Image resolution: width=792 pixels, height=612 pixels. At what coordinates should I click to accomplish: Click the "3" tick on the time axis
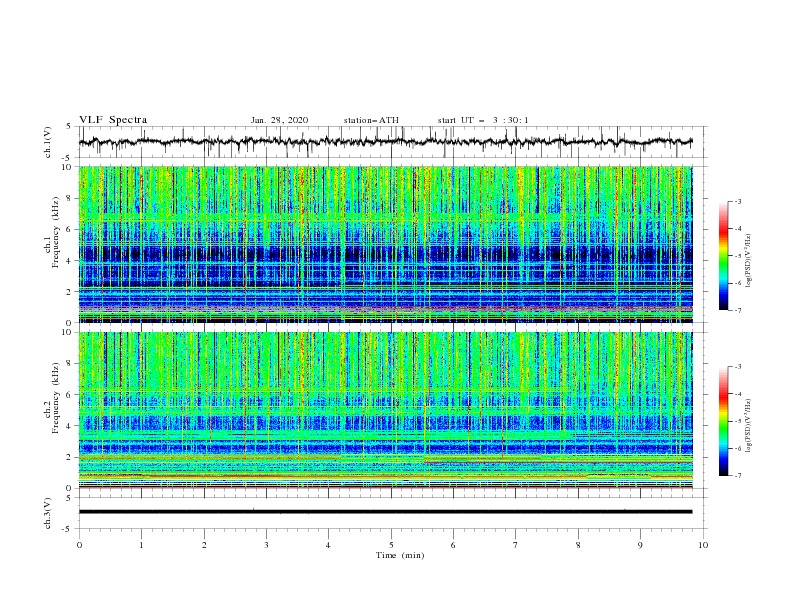pos(266,545)
